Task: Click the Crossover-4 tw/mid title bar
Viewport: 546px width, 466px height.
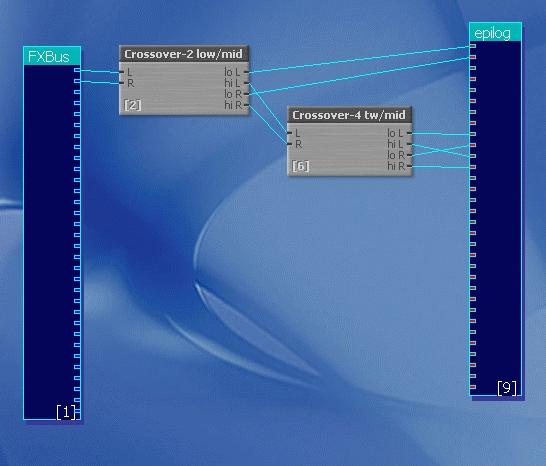Action: (x=349, y=115)
